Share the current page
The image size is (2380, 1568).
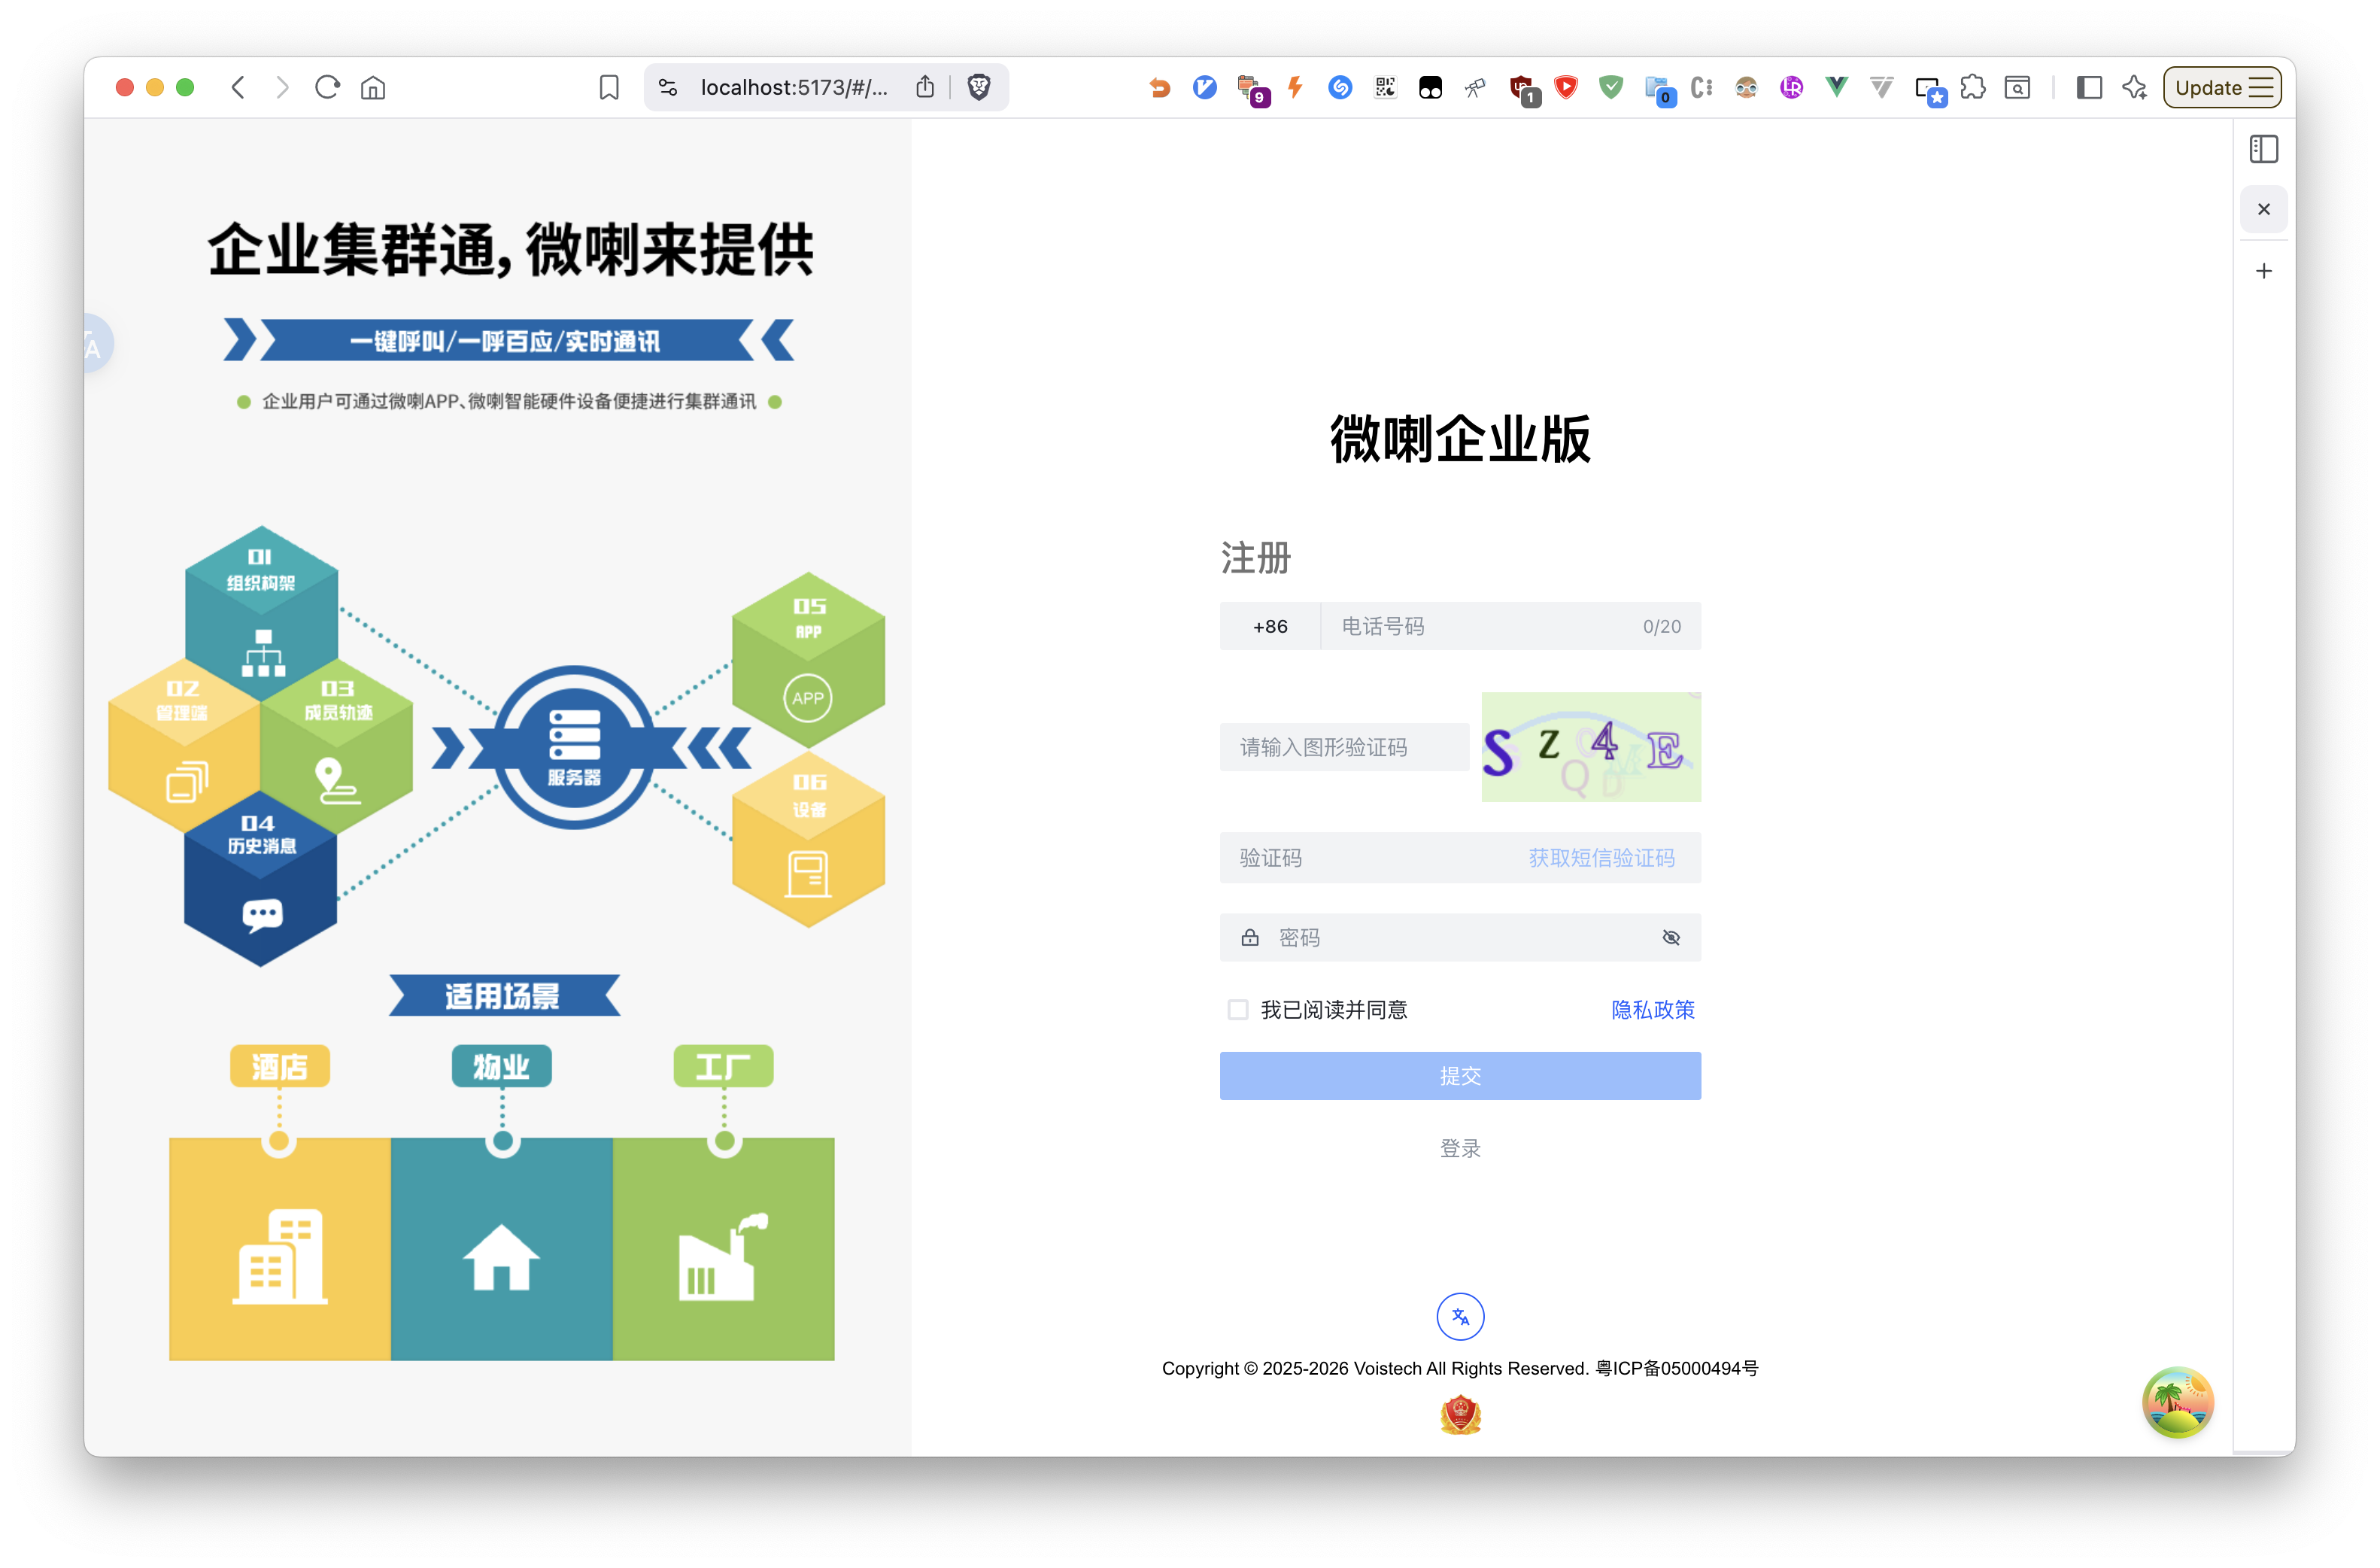925,88
